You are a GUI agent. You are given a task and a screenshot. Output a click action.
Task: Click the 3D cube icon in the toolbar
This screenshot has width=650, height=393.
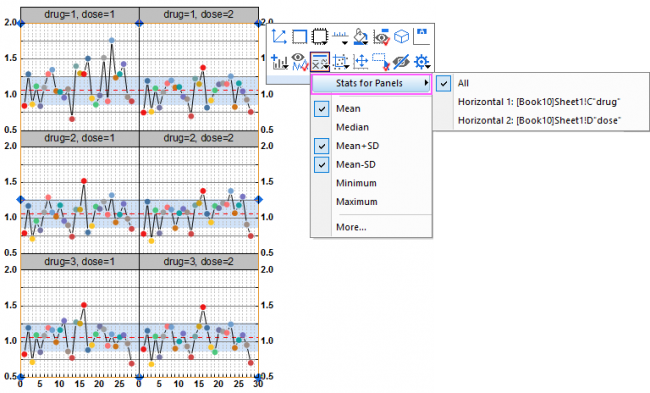point(401,37)
